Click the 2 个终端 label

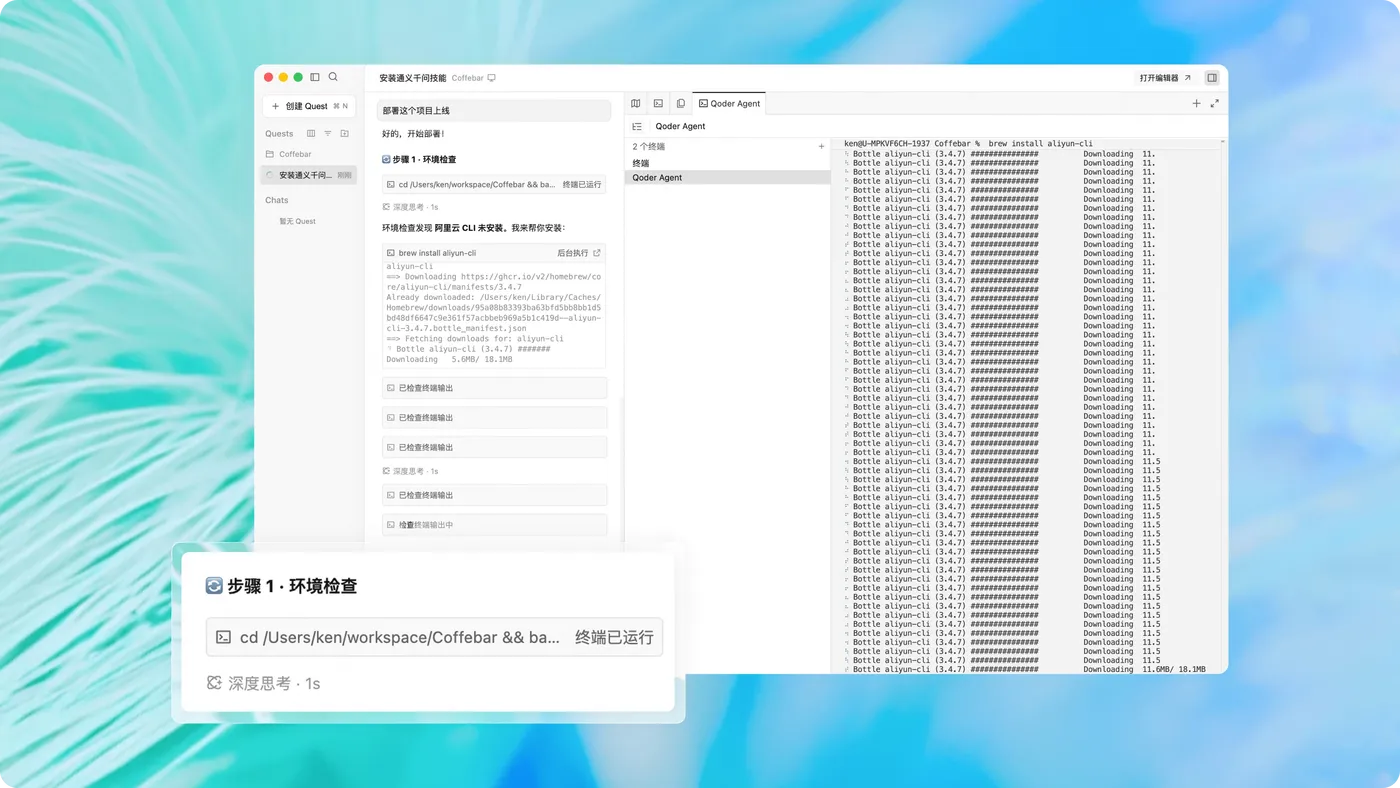point(648,147)
